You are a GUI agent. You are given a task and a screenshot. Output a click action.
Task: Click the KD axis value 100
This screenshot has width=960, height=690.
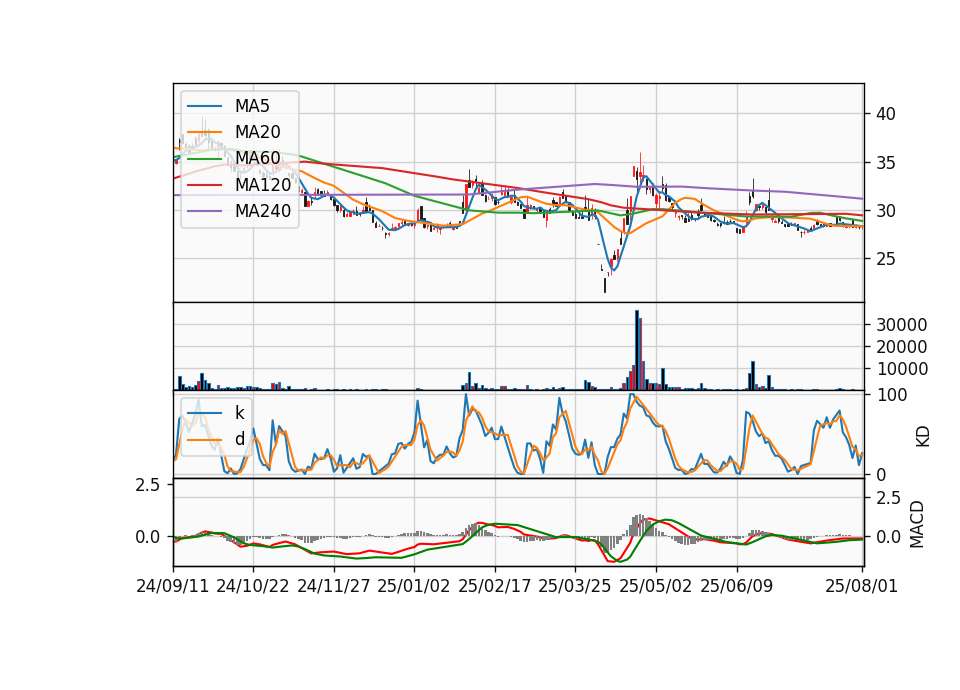point(891,395)
